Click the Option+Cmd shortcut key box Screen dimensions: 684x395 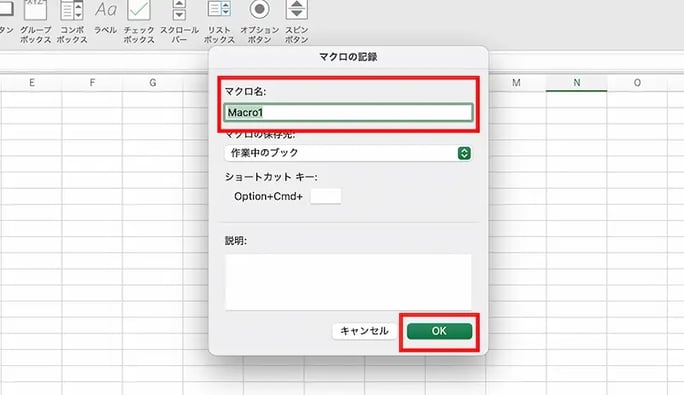[326, 196]
